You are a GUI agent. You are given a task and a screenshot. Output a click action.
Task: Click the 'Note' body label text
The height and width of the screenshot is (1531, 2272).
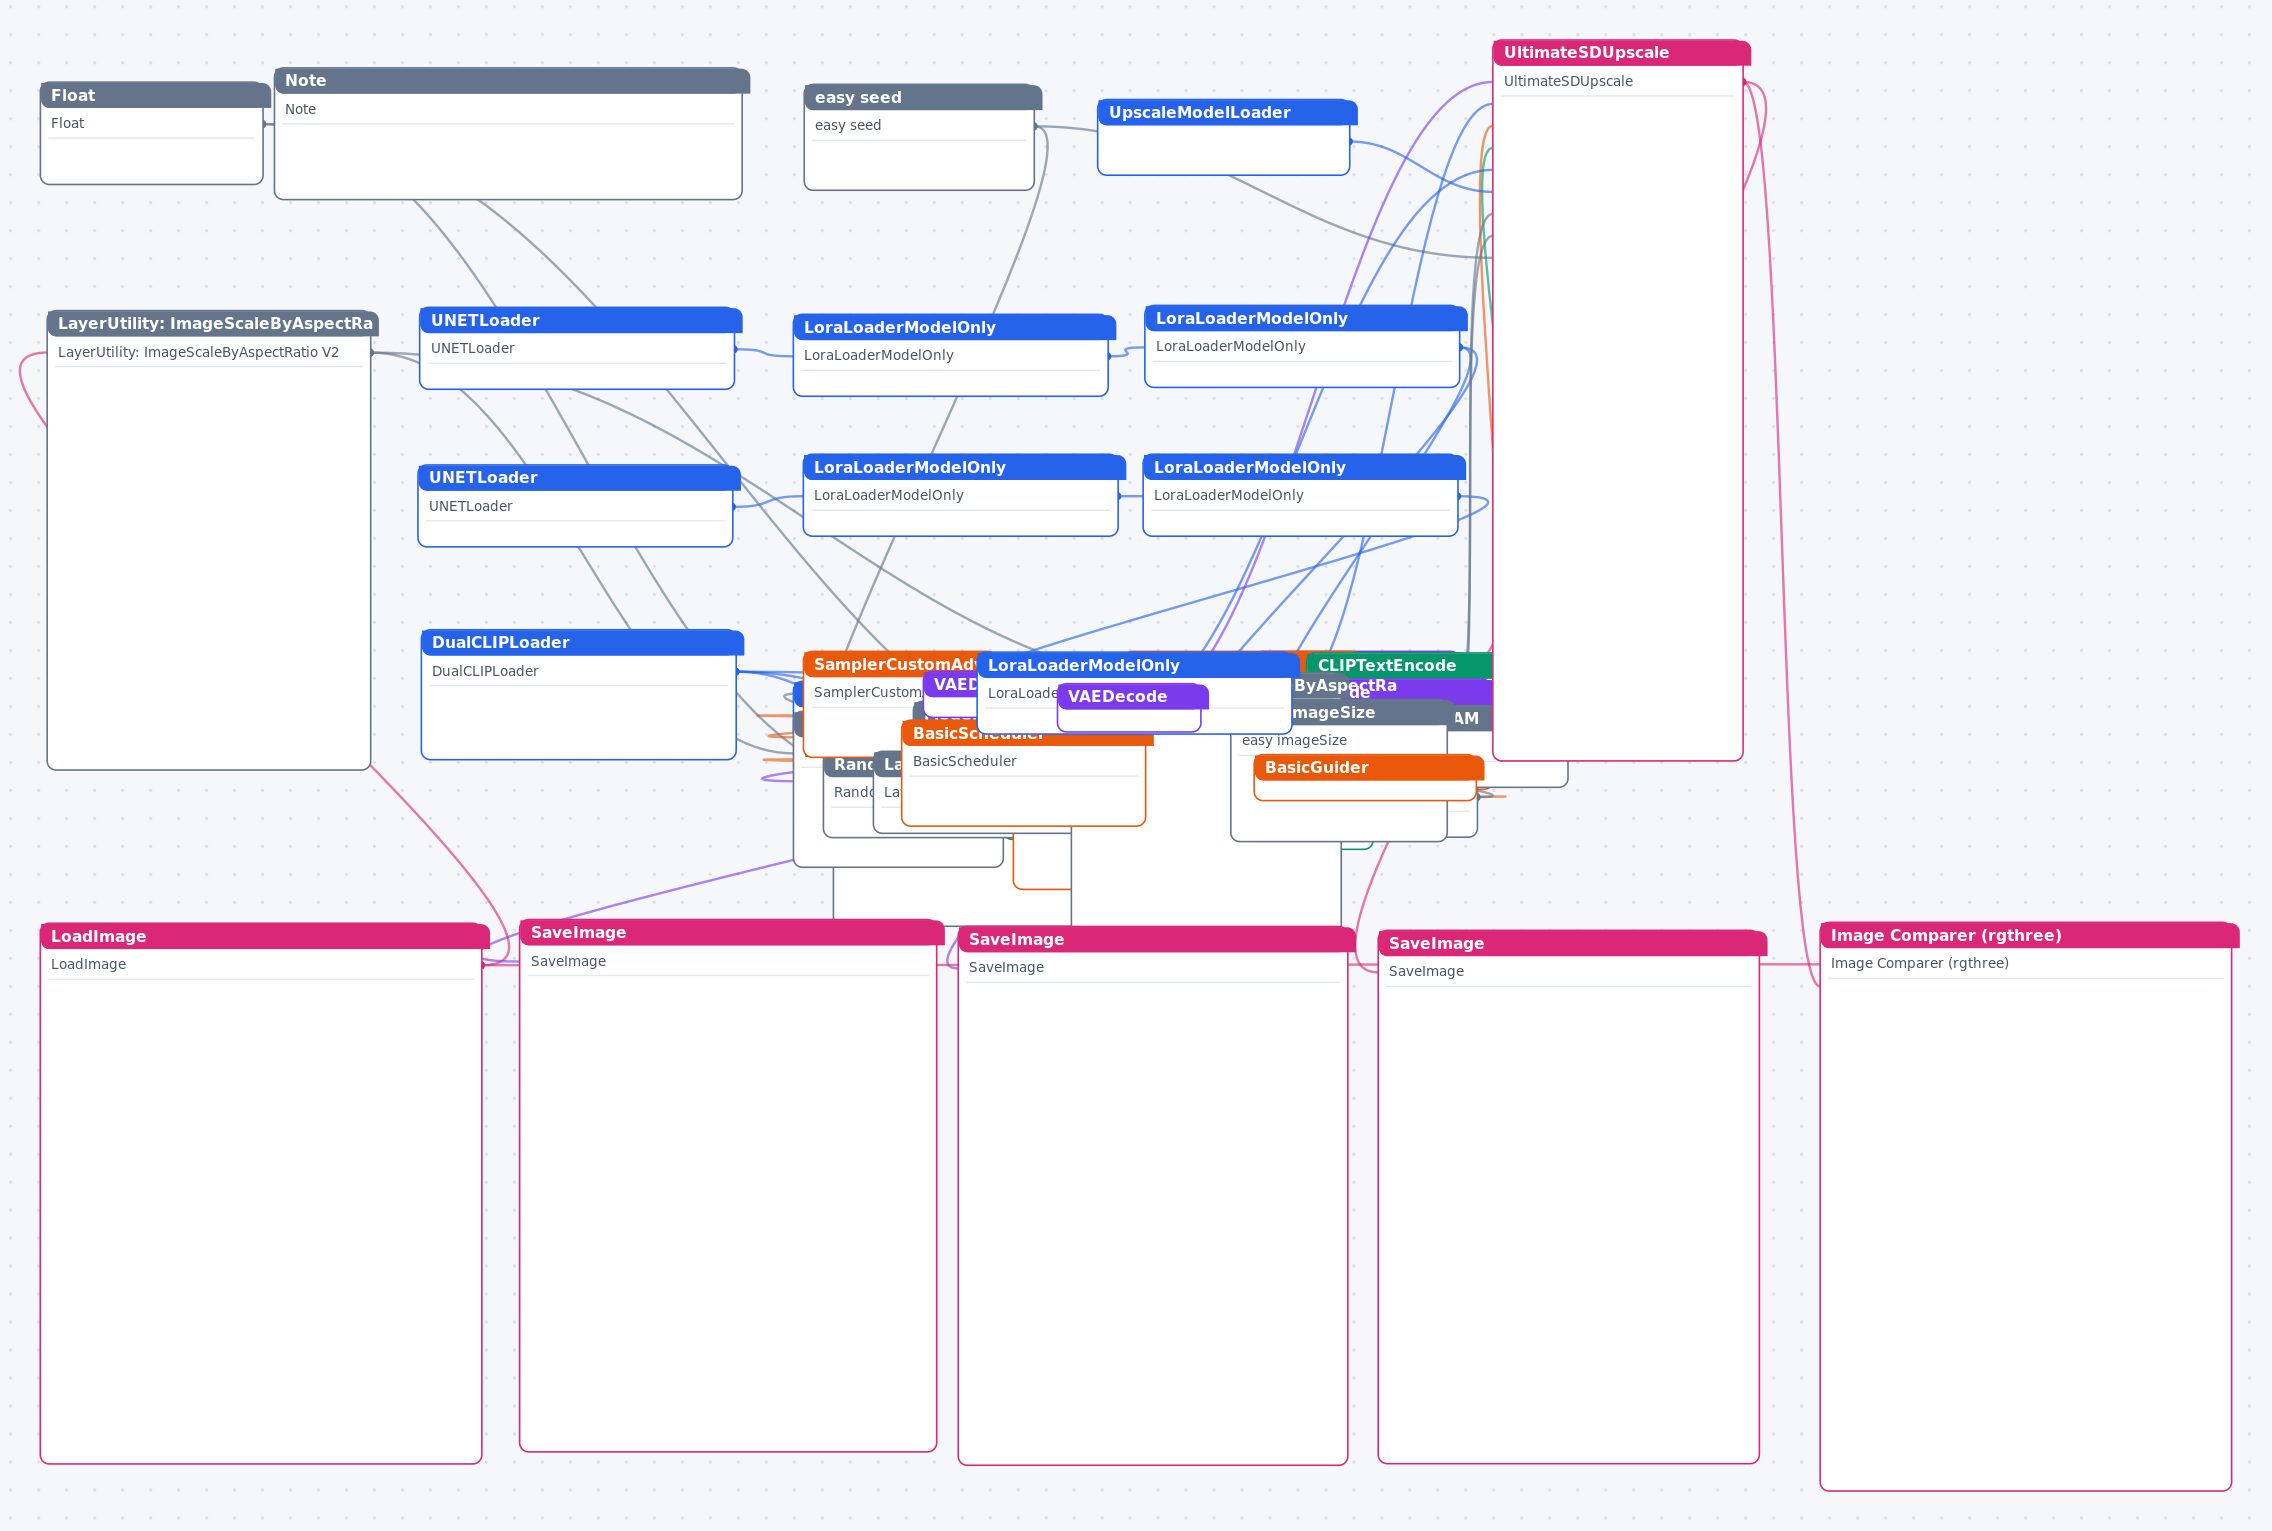(300, 109)
